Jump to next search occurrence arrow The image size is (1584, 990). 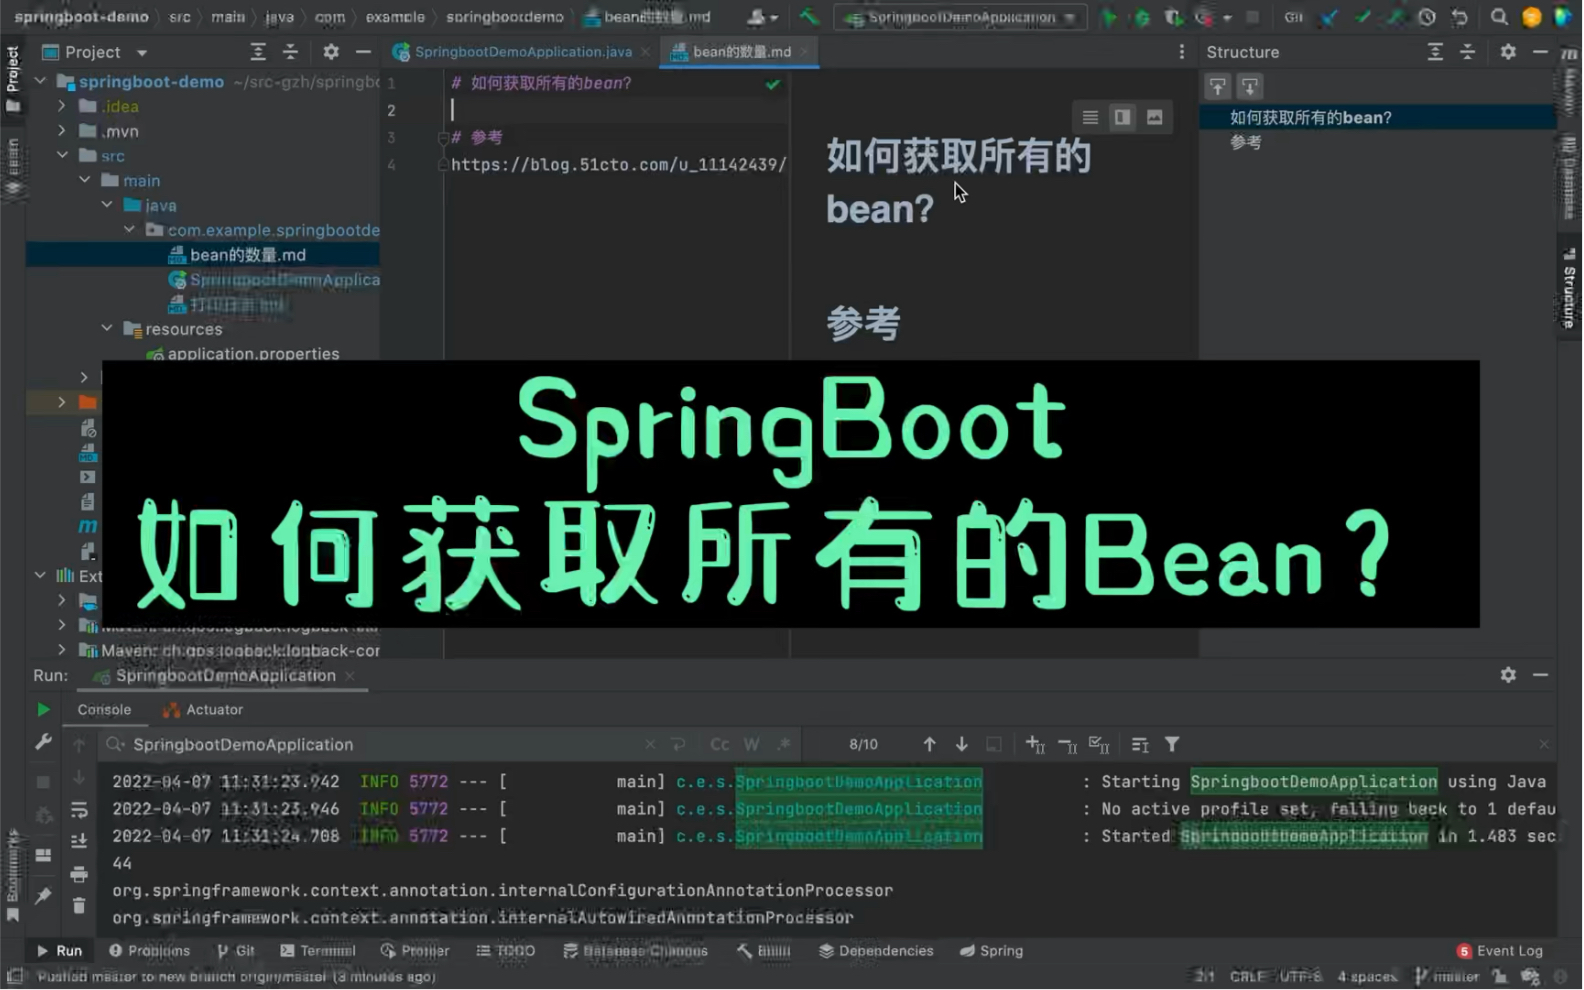pyautogui.click(x=961, y=744)
